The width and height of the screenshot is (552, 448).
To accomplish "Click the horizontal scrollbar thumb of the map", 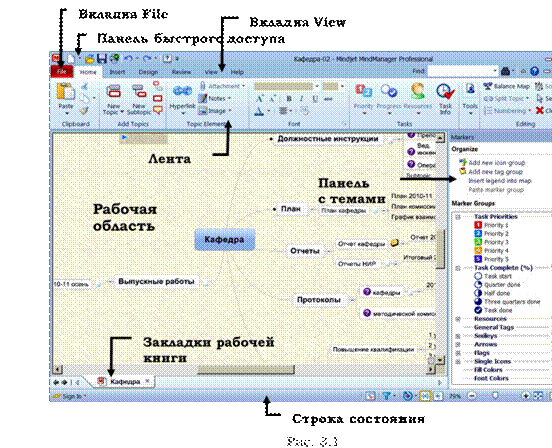I will click(246, 370).
